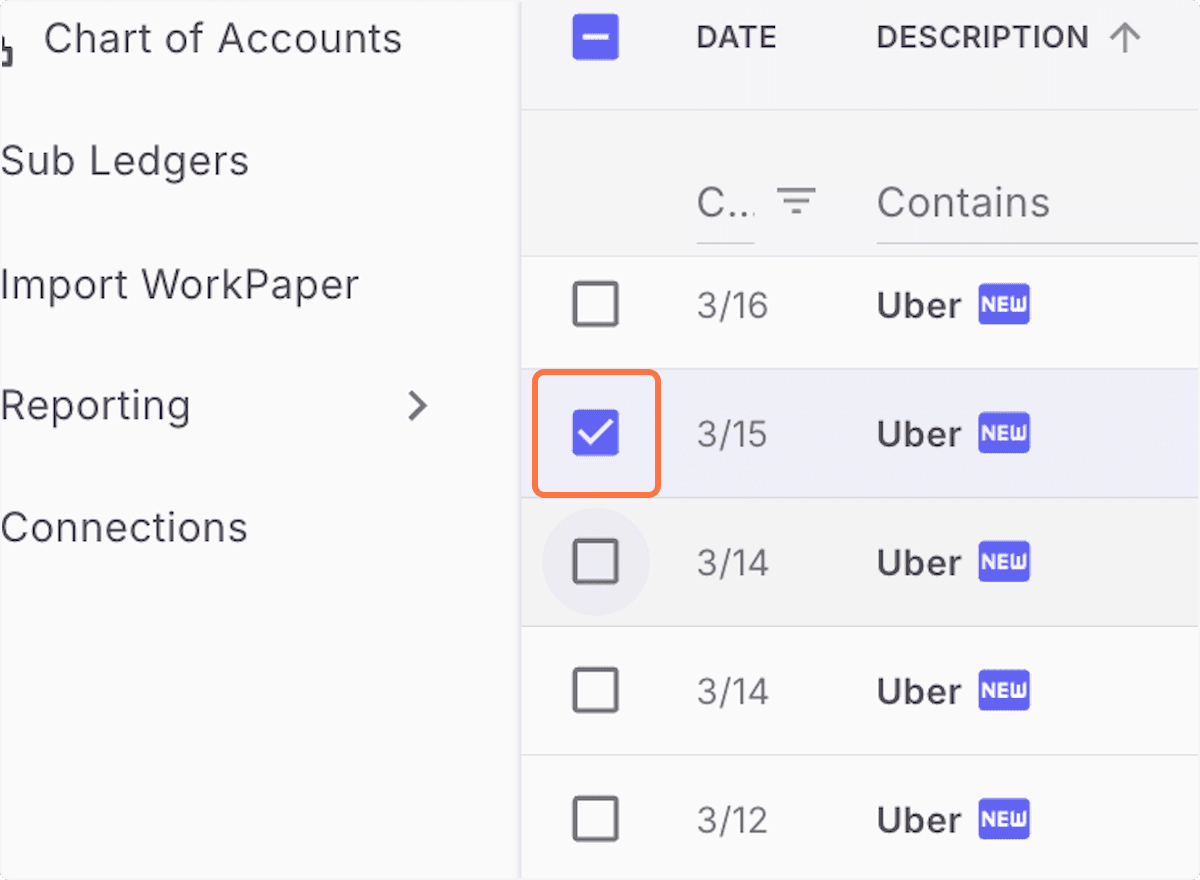Open the Connections page
The image size is (1200, 880).
(x=125, y=527)
